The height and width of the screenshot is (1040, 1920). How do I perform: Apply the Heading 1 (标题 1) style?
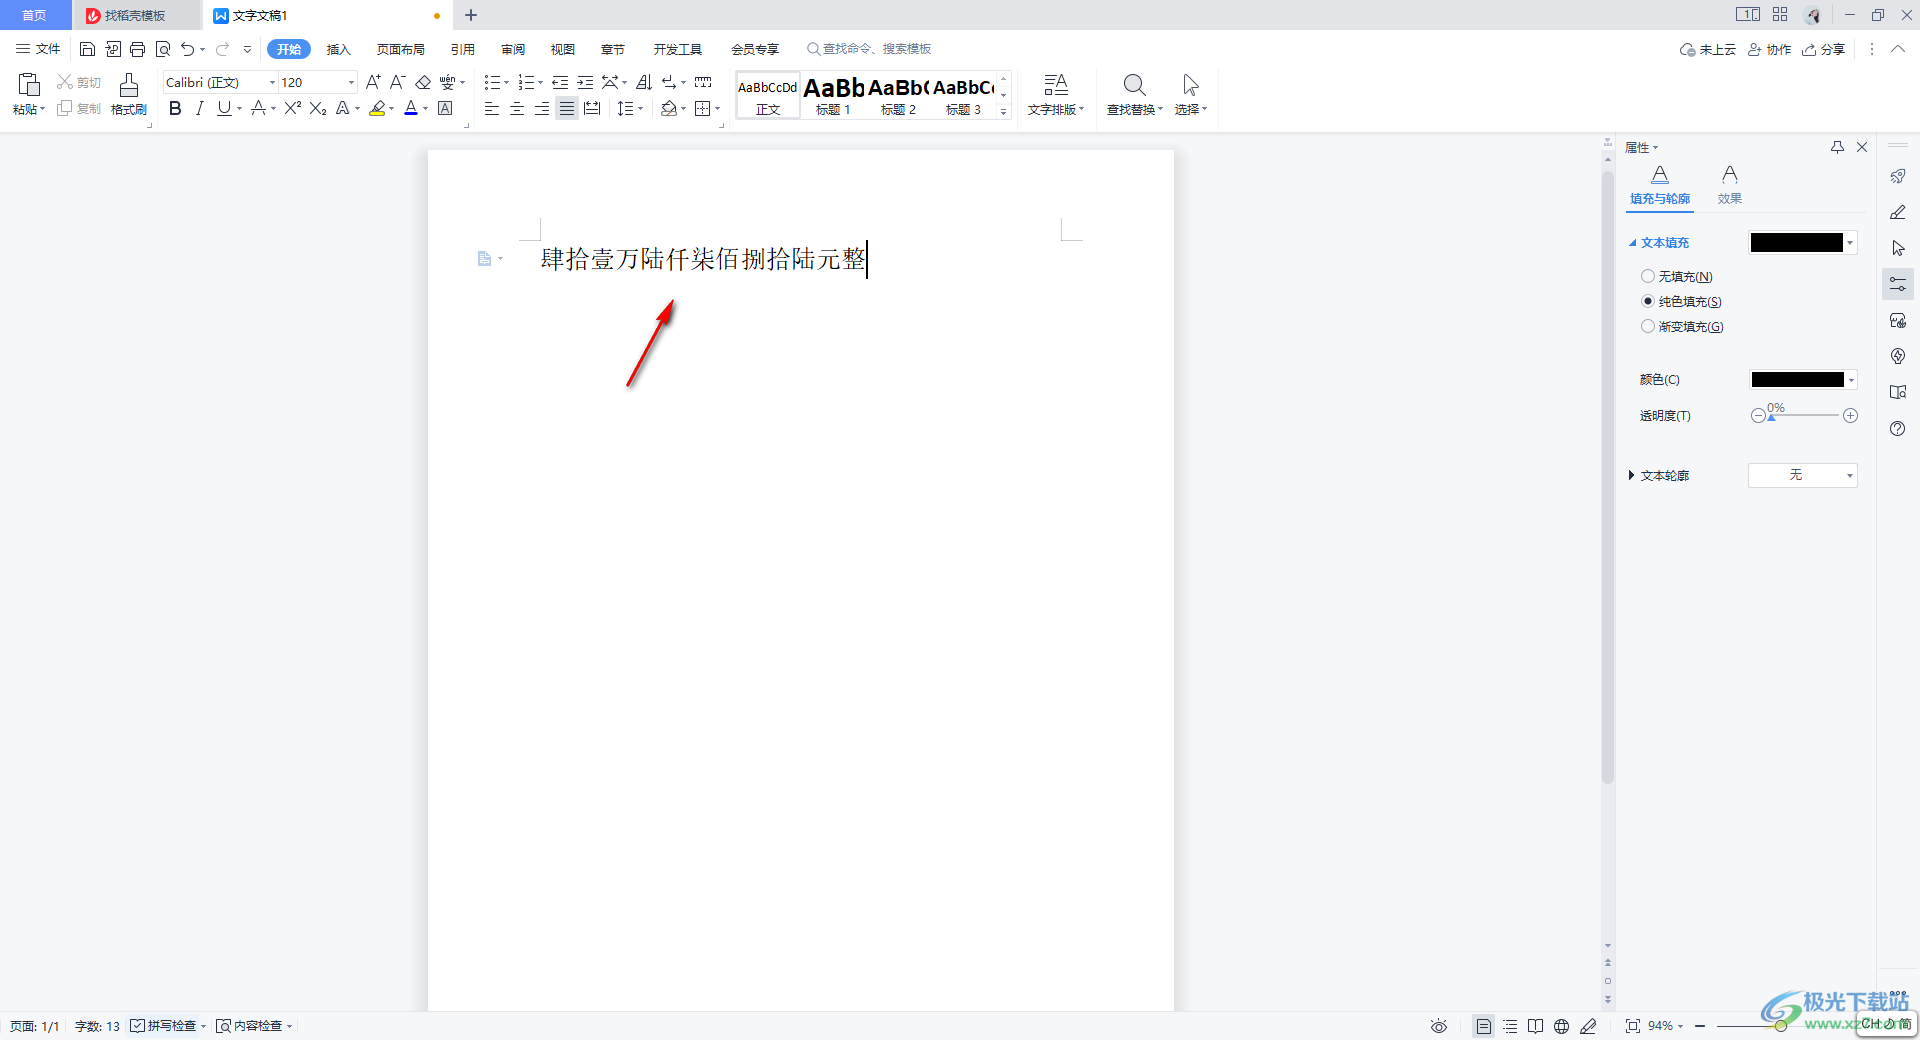833,95
